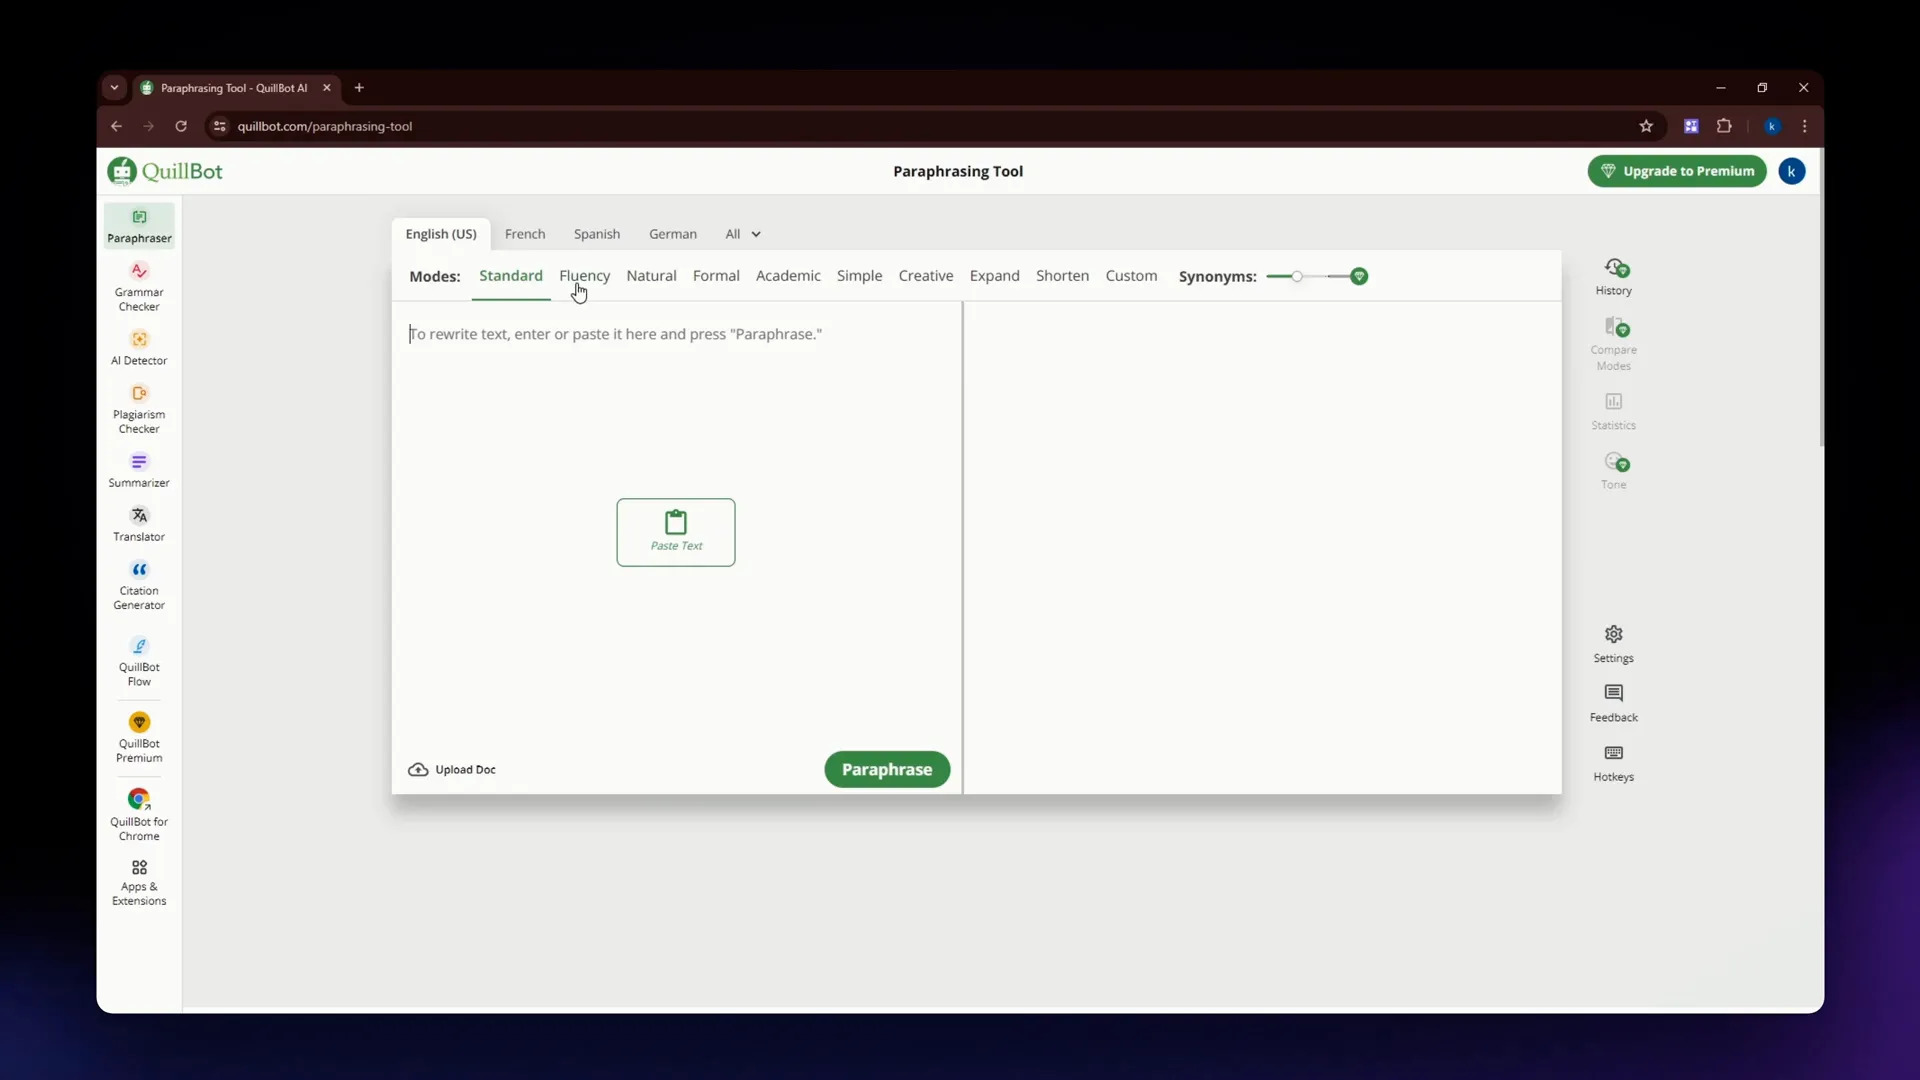Expand All languages dropdown
The height and width of the screenshot is (1080, 1920).
coord(742,233)
